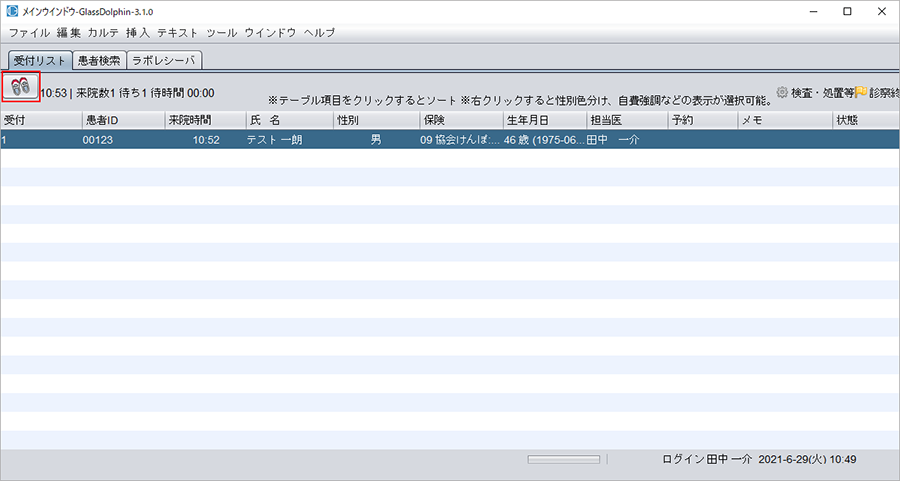
Task: Sort by the 担当医 column header
Action: click(x=627, y=120)
